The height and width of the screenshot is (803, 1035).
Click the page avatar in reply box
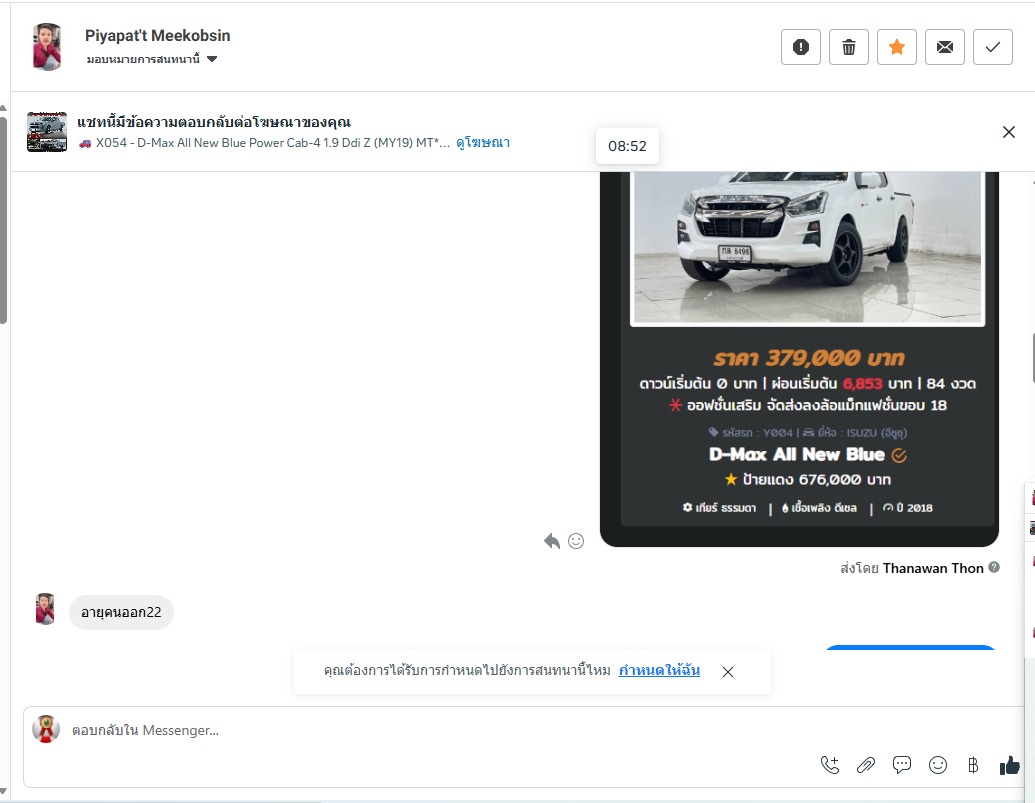tap(46, 729)
